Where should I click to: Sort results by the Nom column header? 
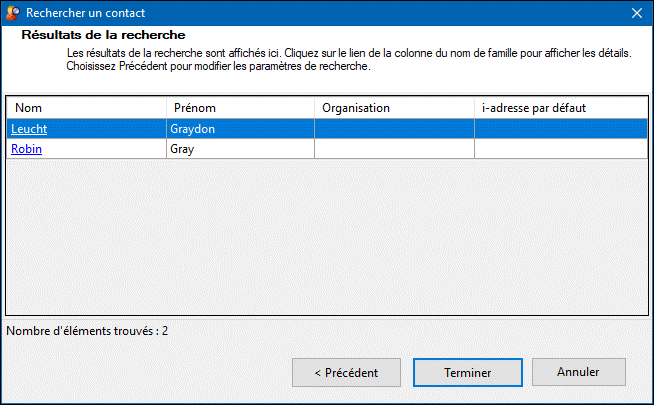86,108
